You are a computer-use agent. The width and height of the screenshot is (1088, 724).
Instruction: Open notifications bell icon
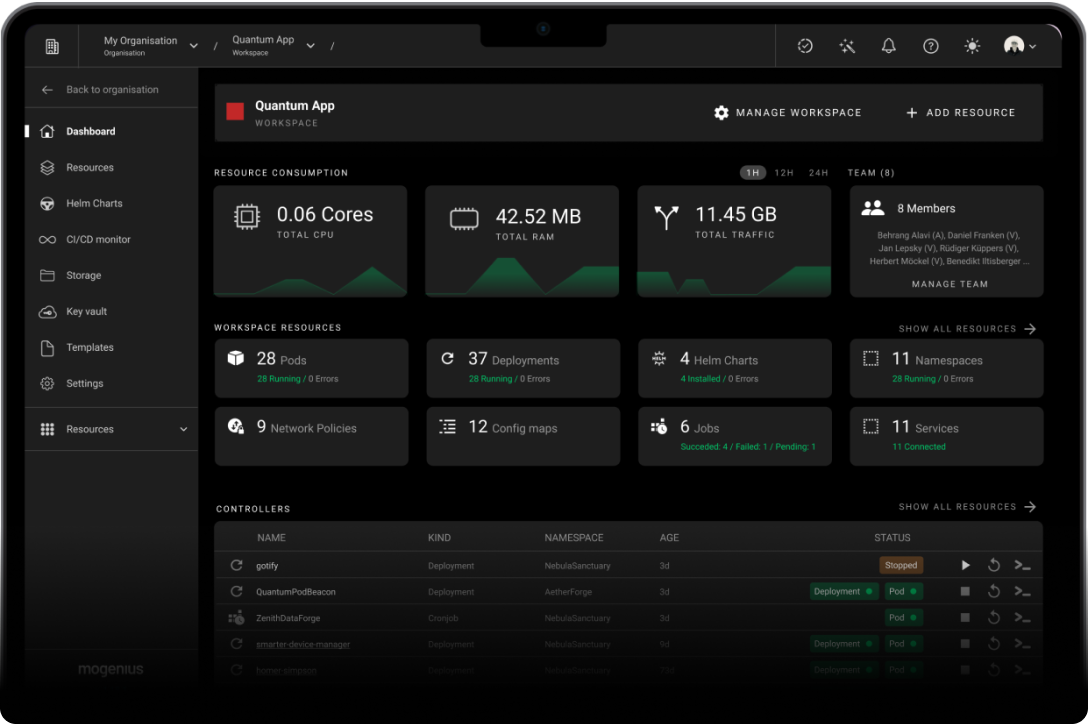point(888,46)
